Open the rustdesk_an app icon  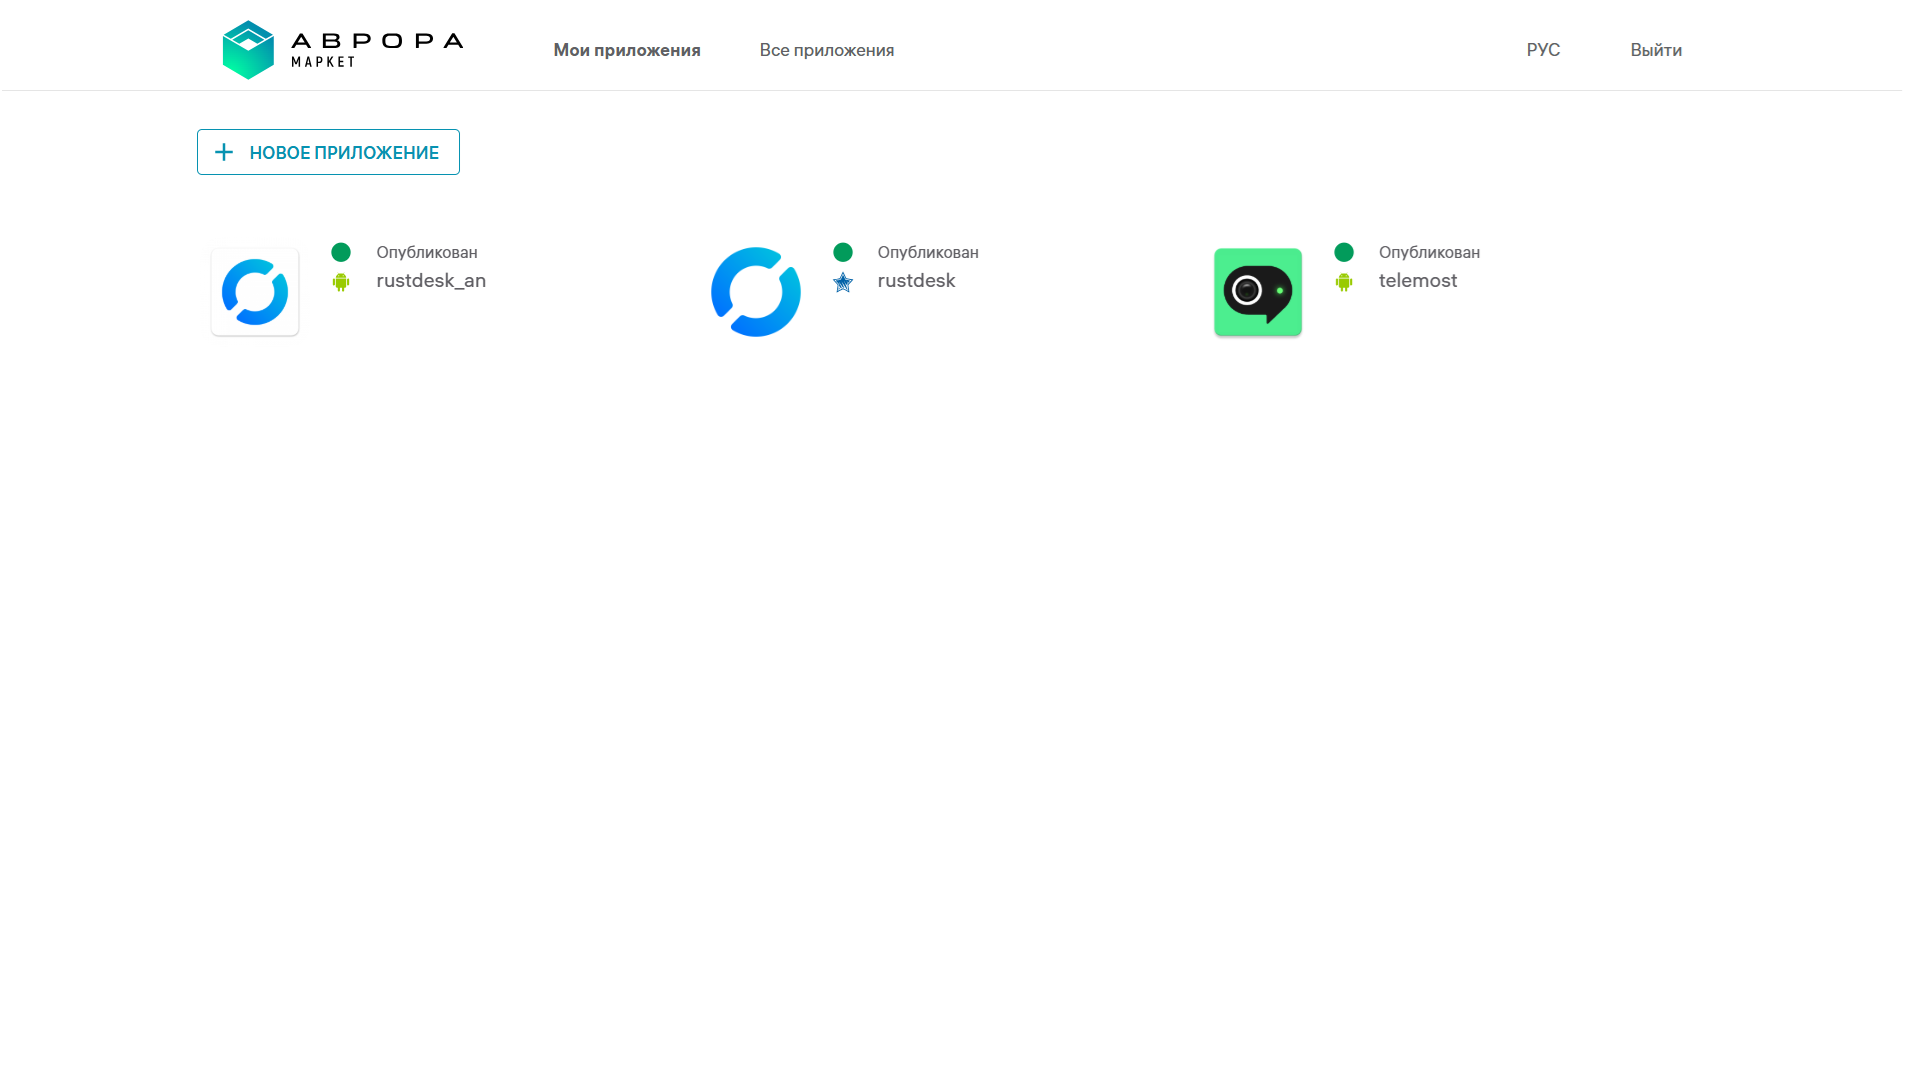tap(255, 292)
